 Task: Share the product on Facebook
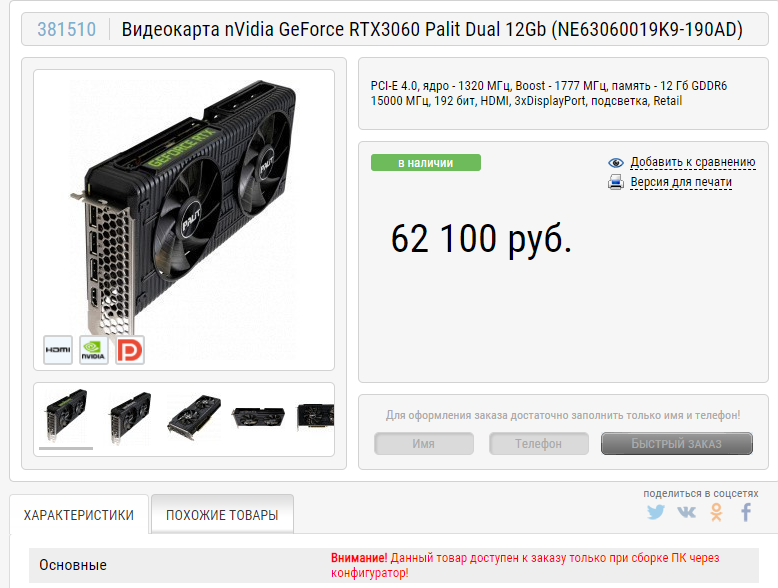(x=746, y=512)
